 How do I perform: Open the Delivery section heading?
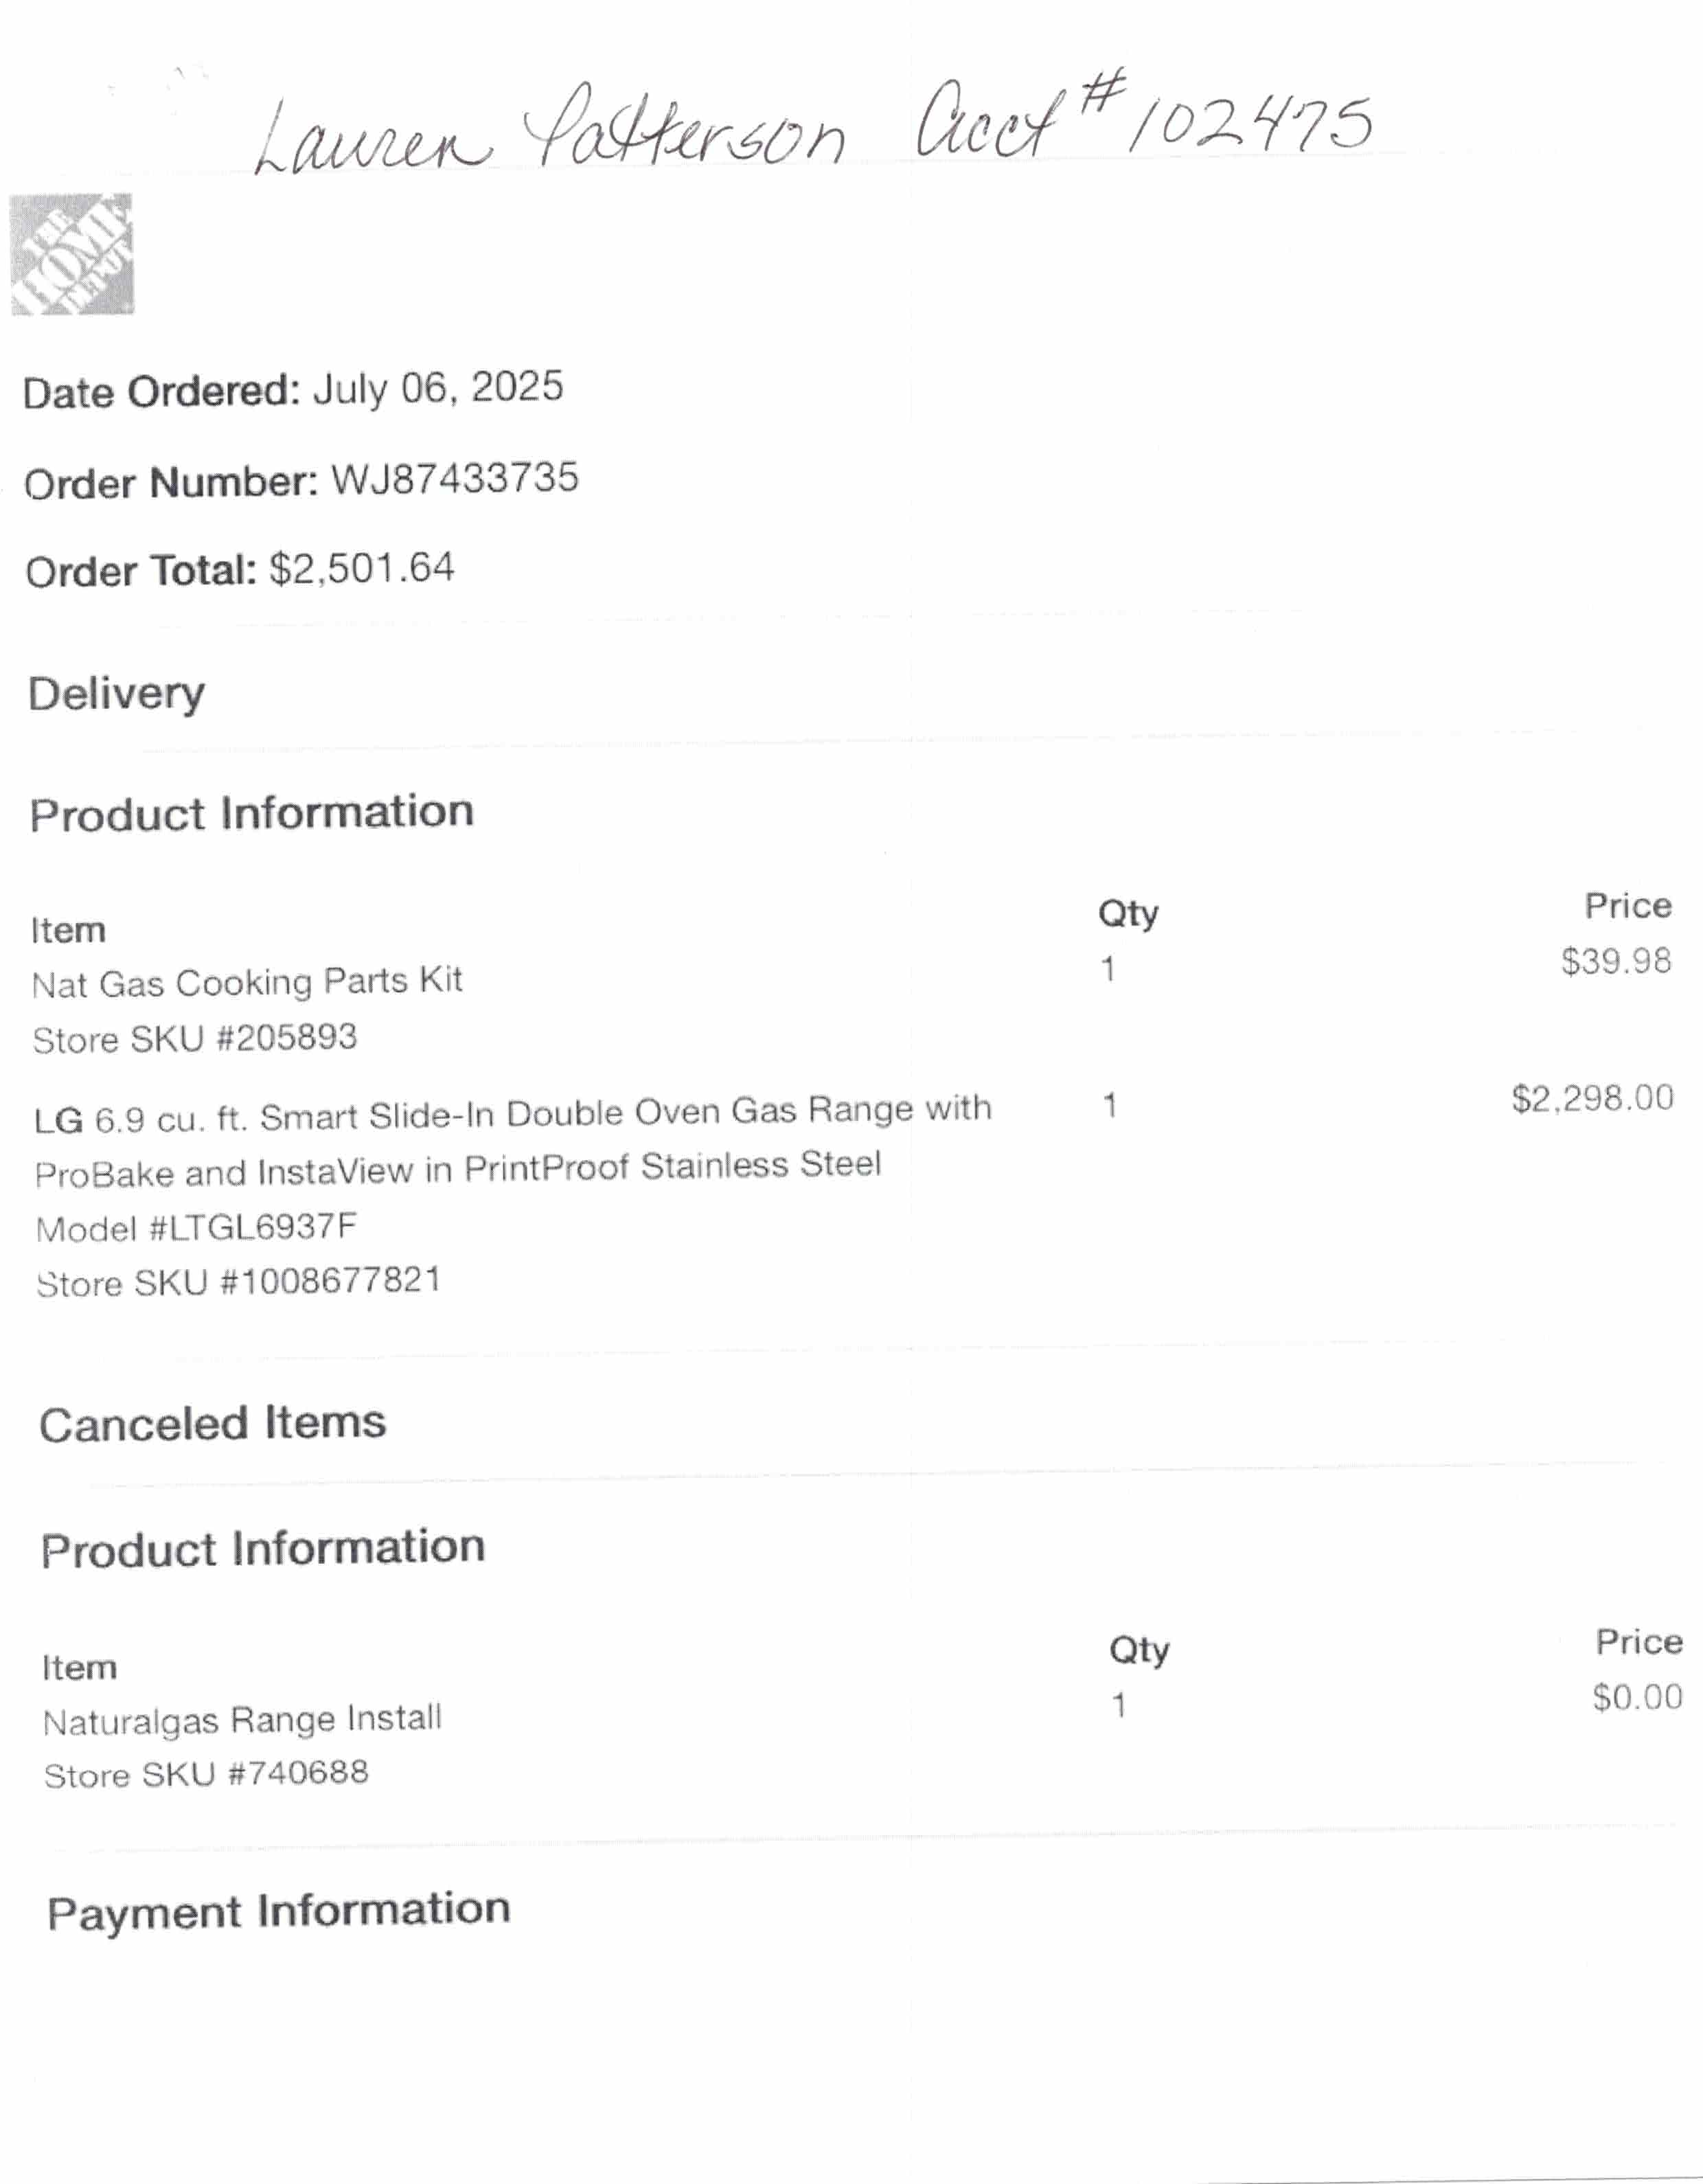click(117, 694)
